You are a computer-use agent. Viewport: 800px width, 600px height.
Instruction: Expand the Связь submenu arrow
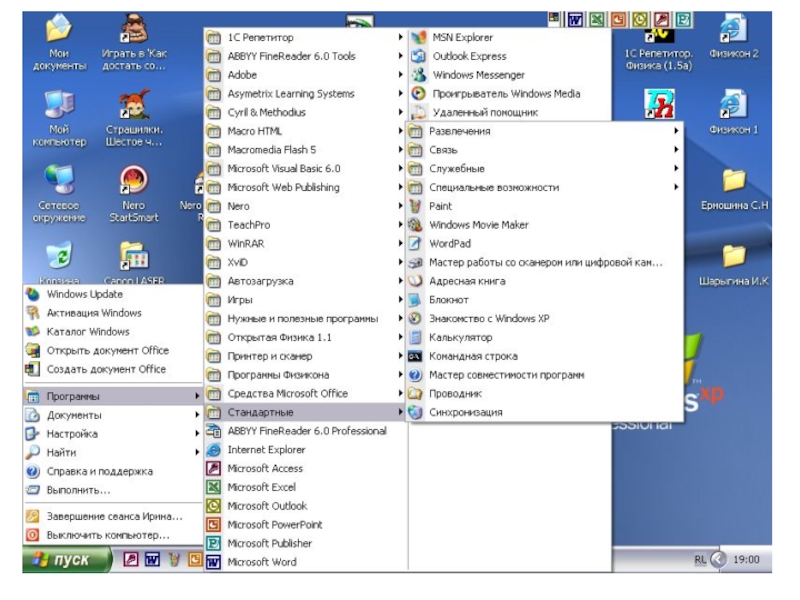click(676, 149)
